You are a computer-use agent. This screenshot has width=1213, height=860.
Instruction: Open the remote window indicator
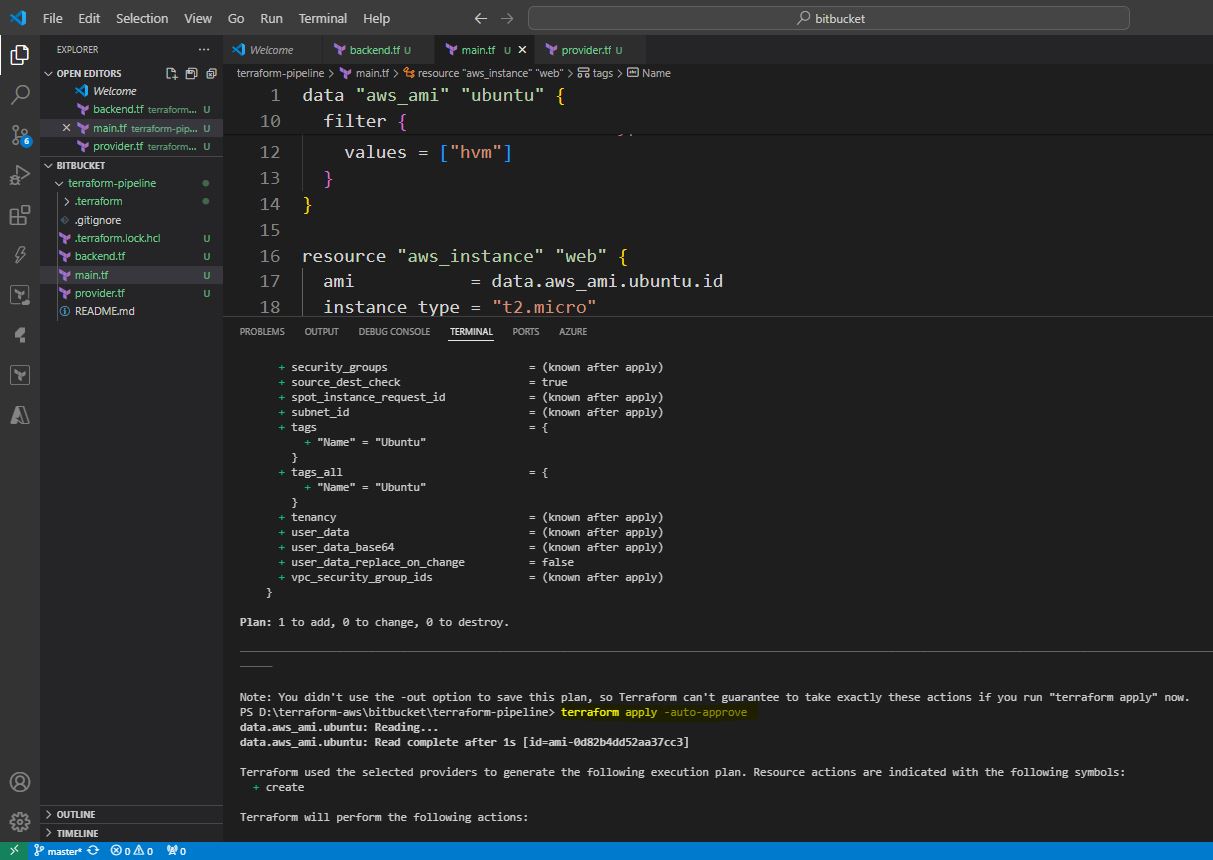pos(13,851)
